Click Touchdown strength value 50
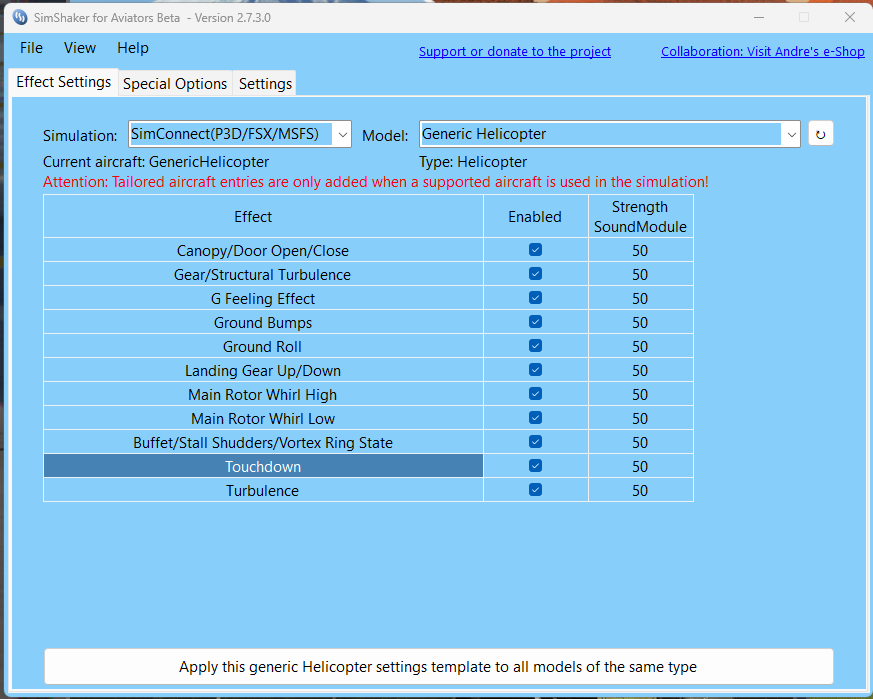 pyautogui.click(x=640, y=466)
